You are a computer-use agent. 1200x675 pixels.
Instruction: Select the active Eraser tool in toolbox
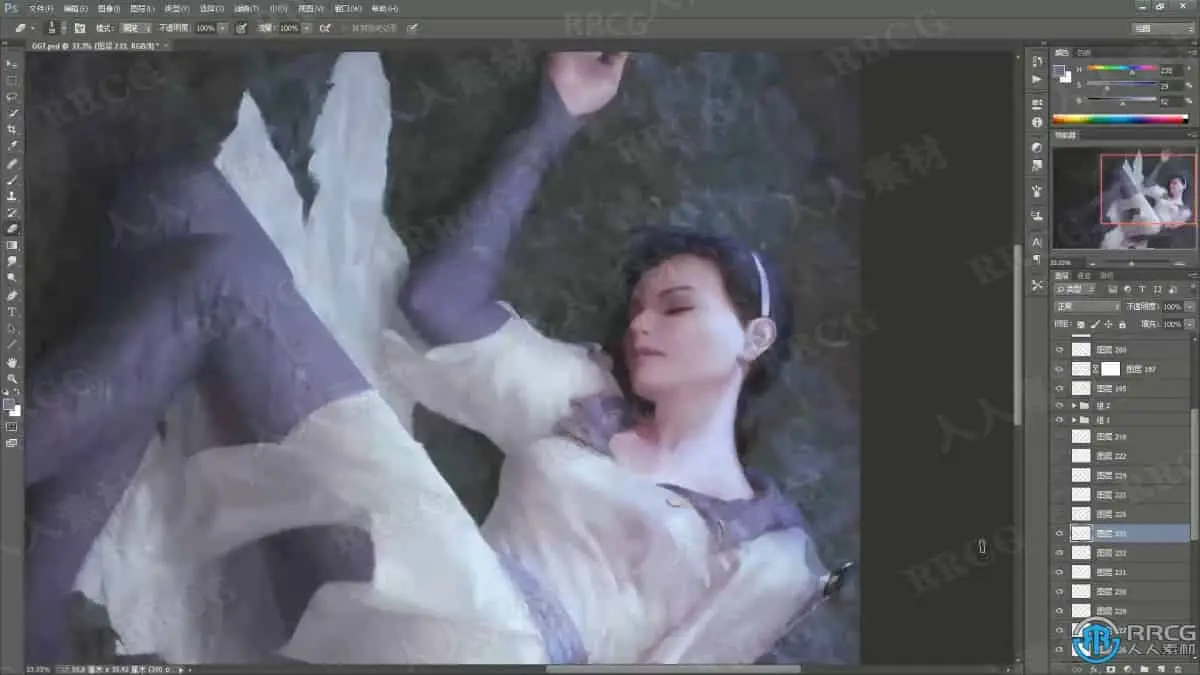click(12, 229)
